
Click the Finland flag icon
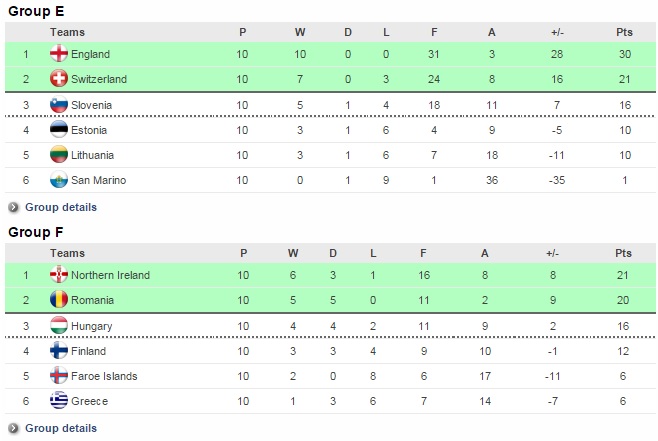[58, 351]
